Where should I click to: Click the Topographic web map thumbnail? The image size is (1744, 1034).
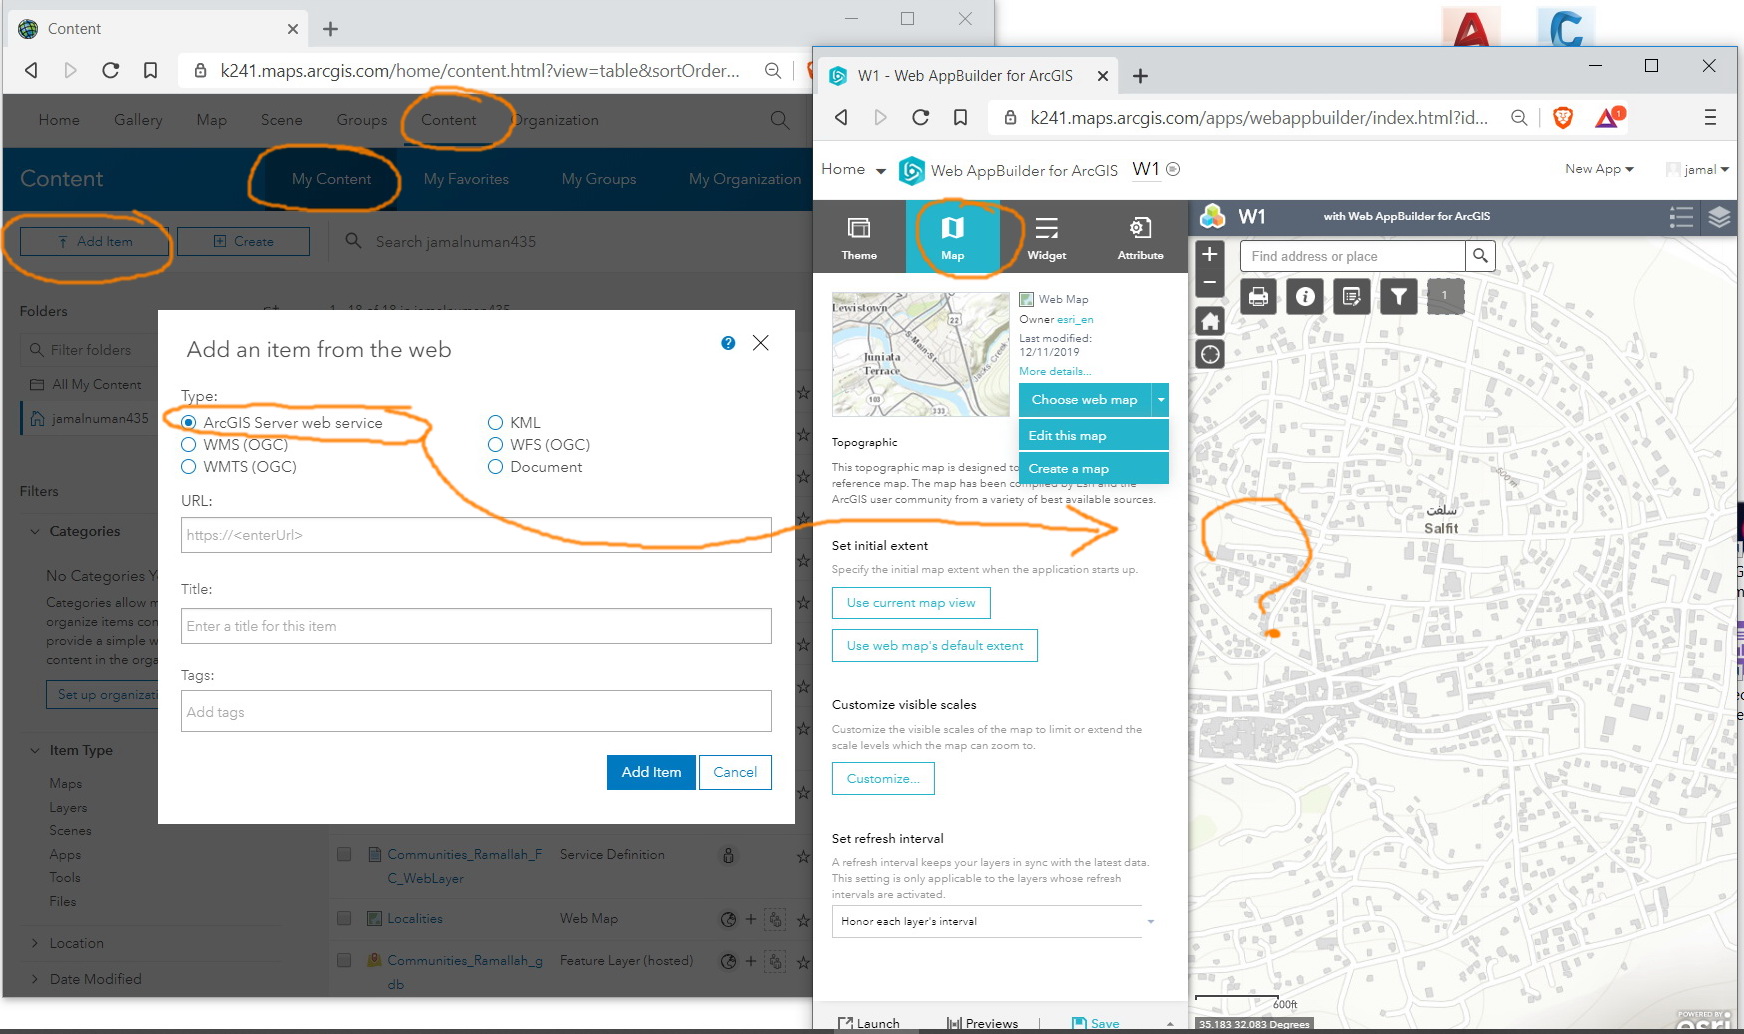[x=921, y=354]
